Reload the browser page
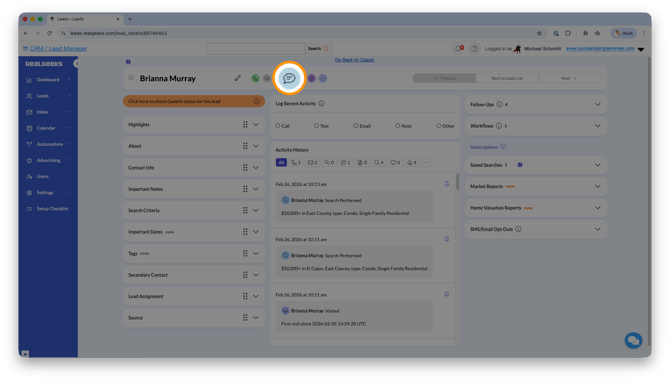Screen dimensions: 670x382 [x=49, y=33]
